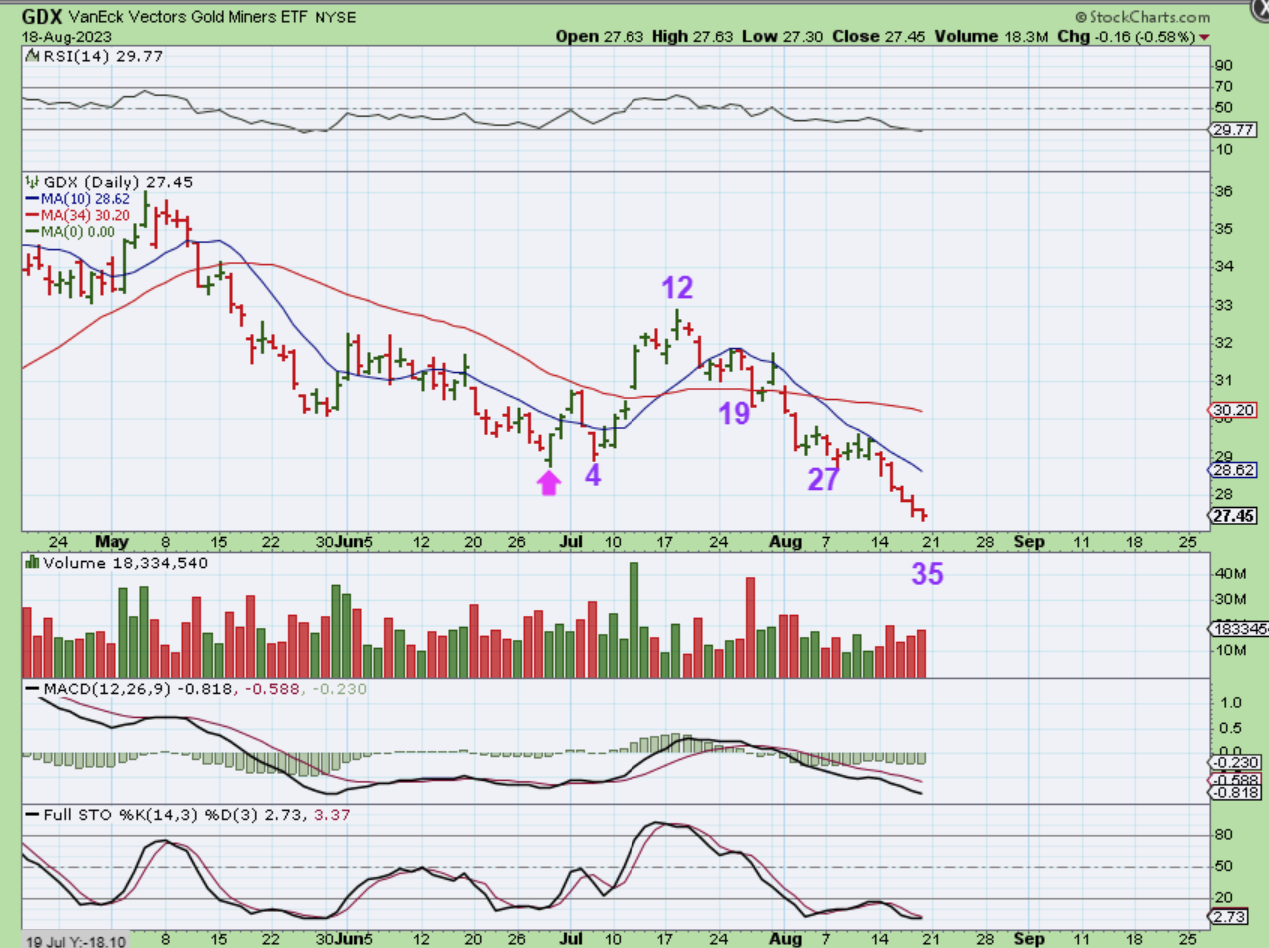Click the blue line marker for MA(10)
1269x948 pixels.
pos(32,199)
